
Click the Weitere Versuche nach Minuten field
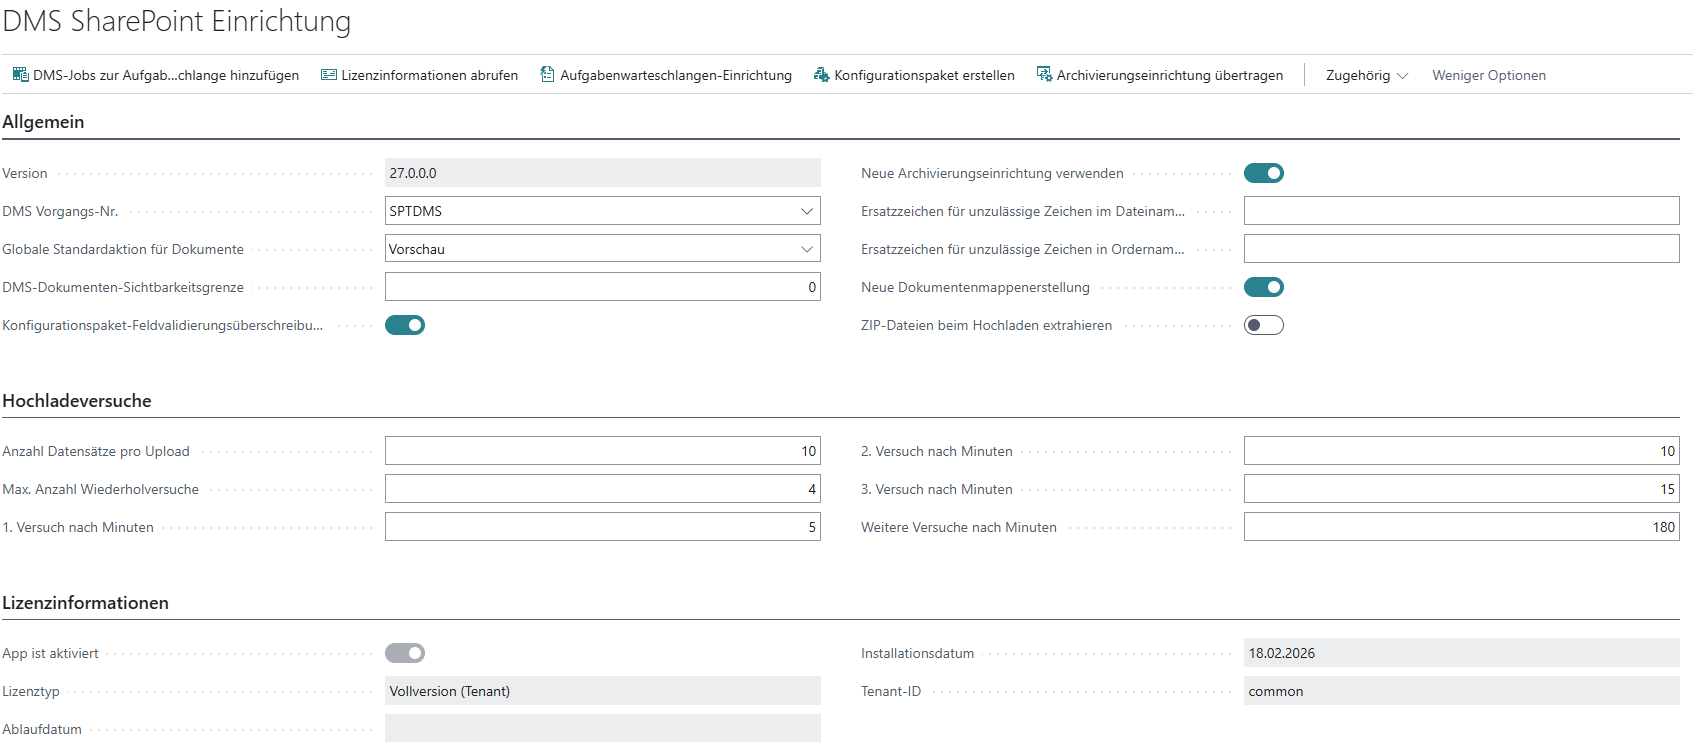(1461, 527)
